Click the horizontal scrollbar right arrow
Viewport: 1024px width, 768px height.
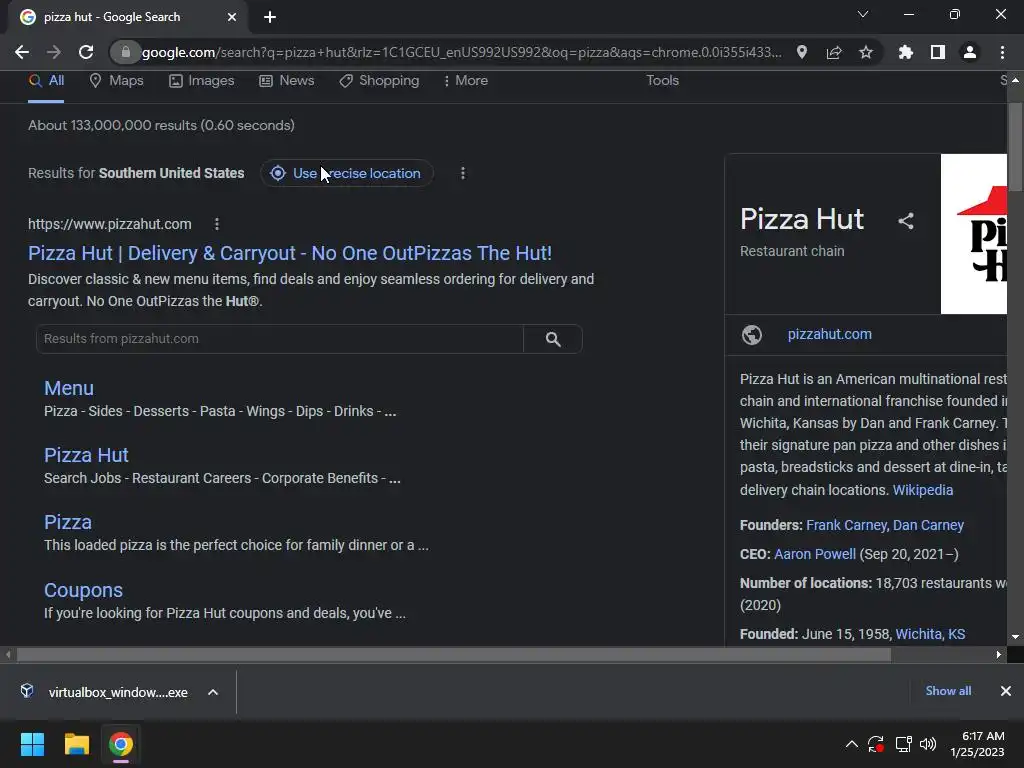coord(999,654)
